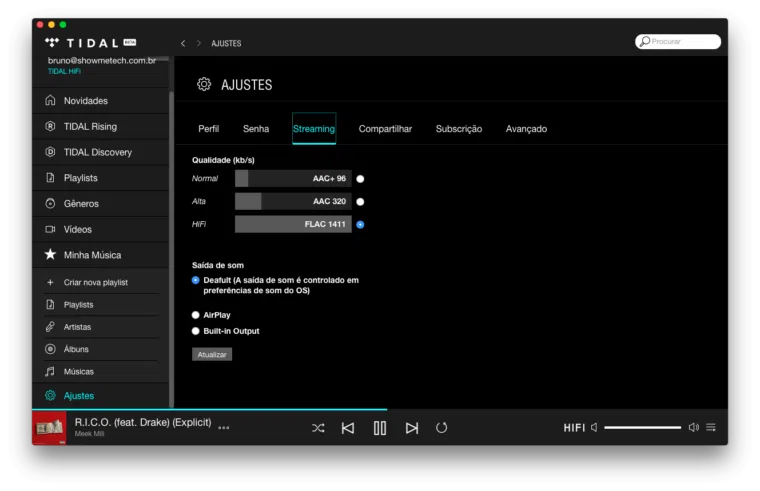
Task: Click the HIFI quality label in player
Action: point(574,428)
